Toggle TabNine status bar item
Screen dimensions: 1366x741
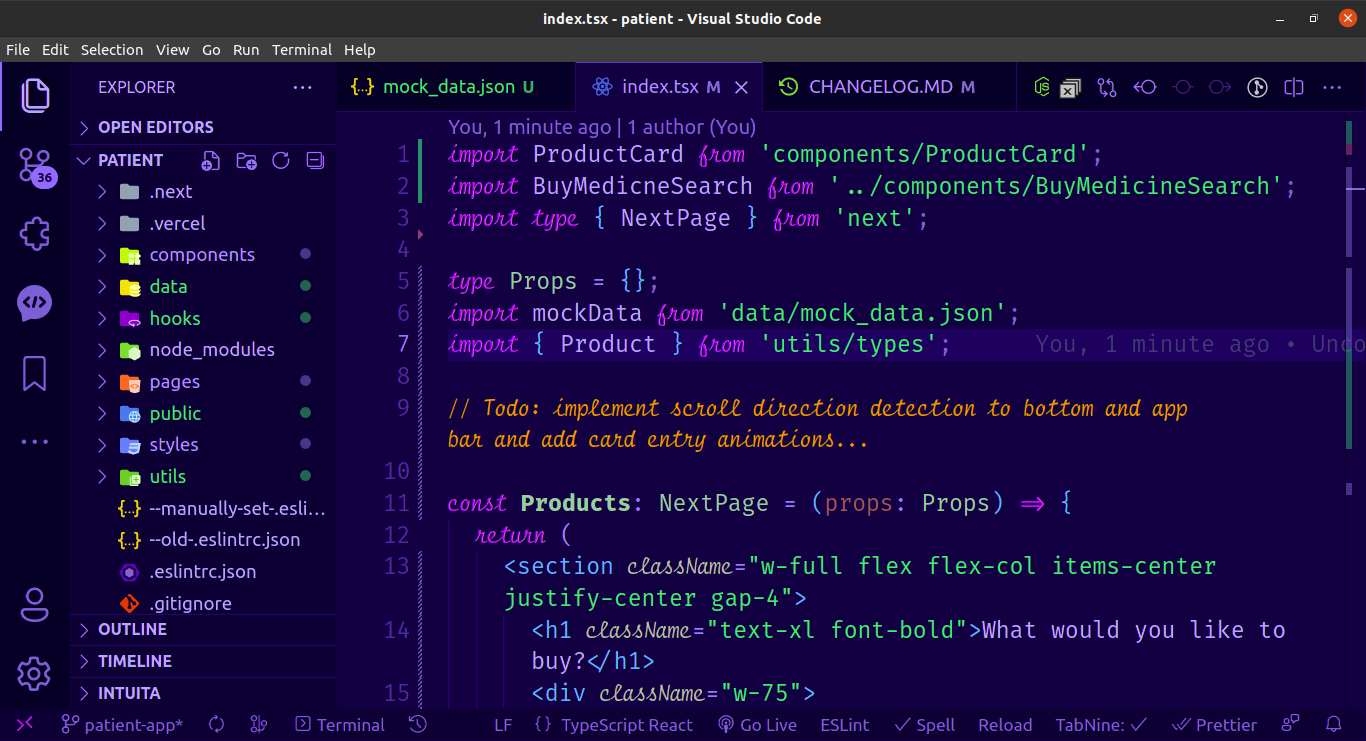pos(1102,725)
